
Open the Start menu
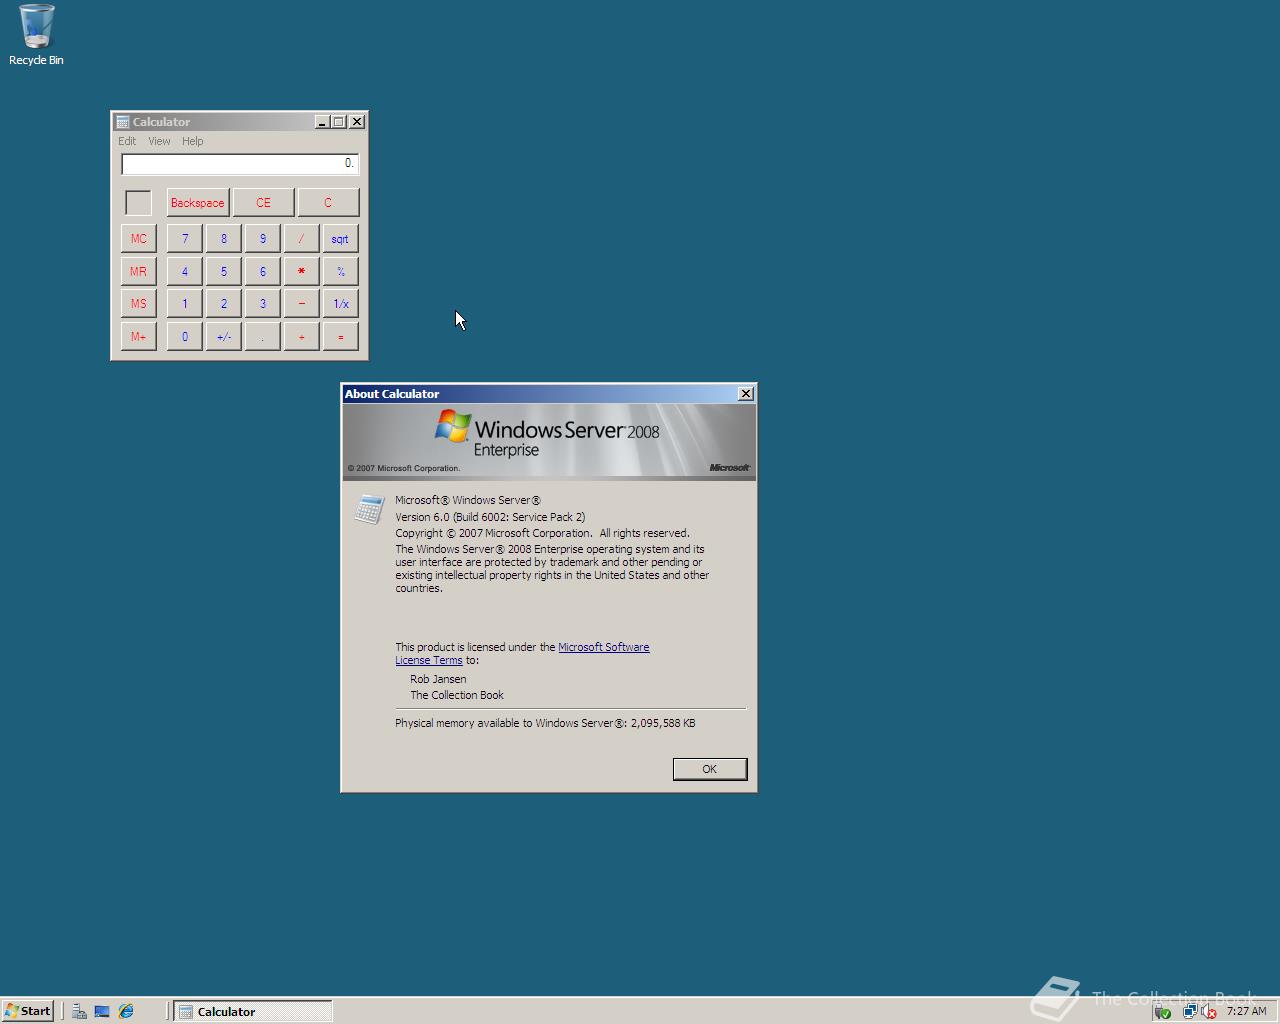point(27,1011)
